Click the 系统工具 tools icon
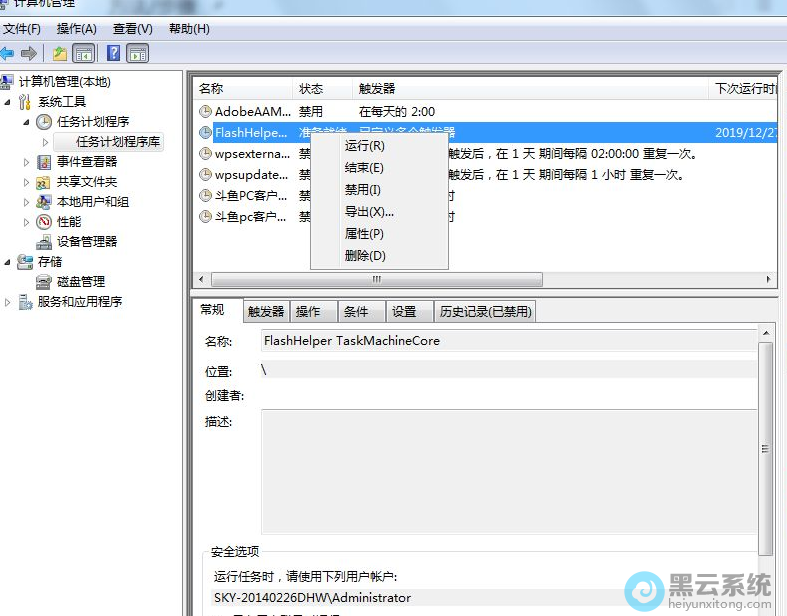This screenshot has height=616, width=787. pos(25,102)
